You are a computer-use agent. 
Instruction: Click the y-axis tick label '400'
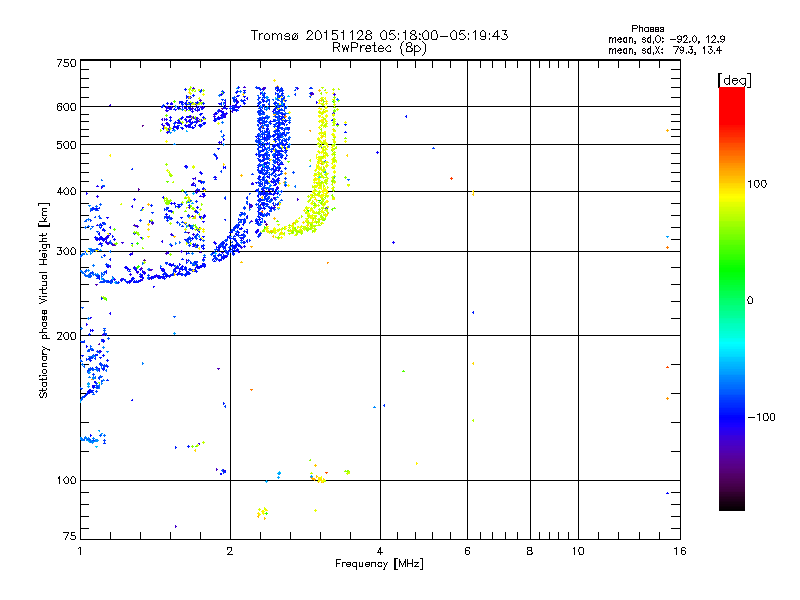[x=66, y=191]
